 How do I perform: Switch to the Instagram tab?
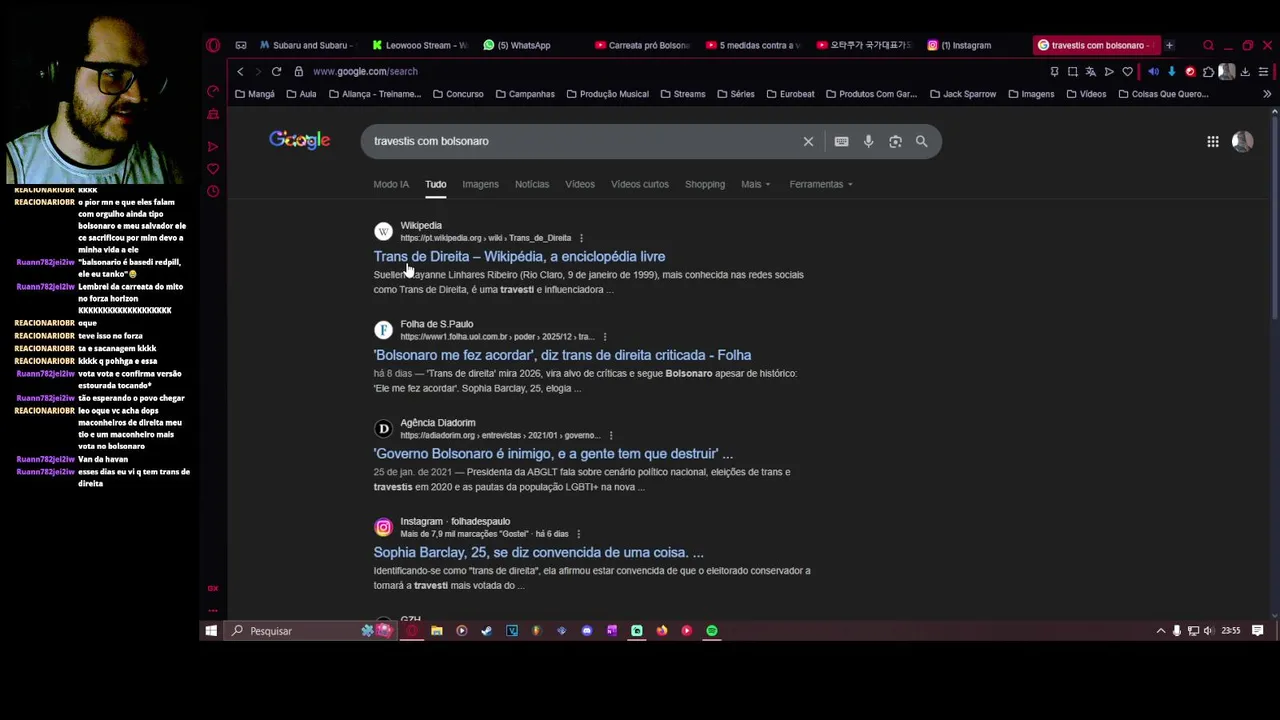tap(960, 45)
